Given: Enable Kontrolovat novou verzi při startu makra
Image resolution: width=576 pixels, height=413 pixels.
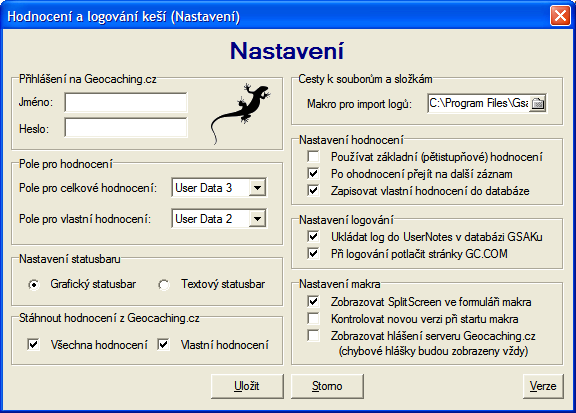Looking at the screenshot, I should pos(313,318).
